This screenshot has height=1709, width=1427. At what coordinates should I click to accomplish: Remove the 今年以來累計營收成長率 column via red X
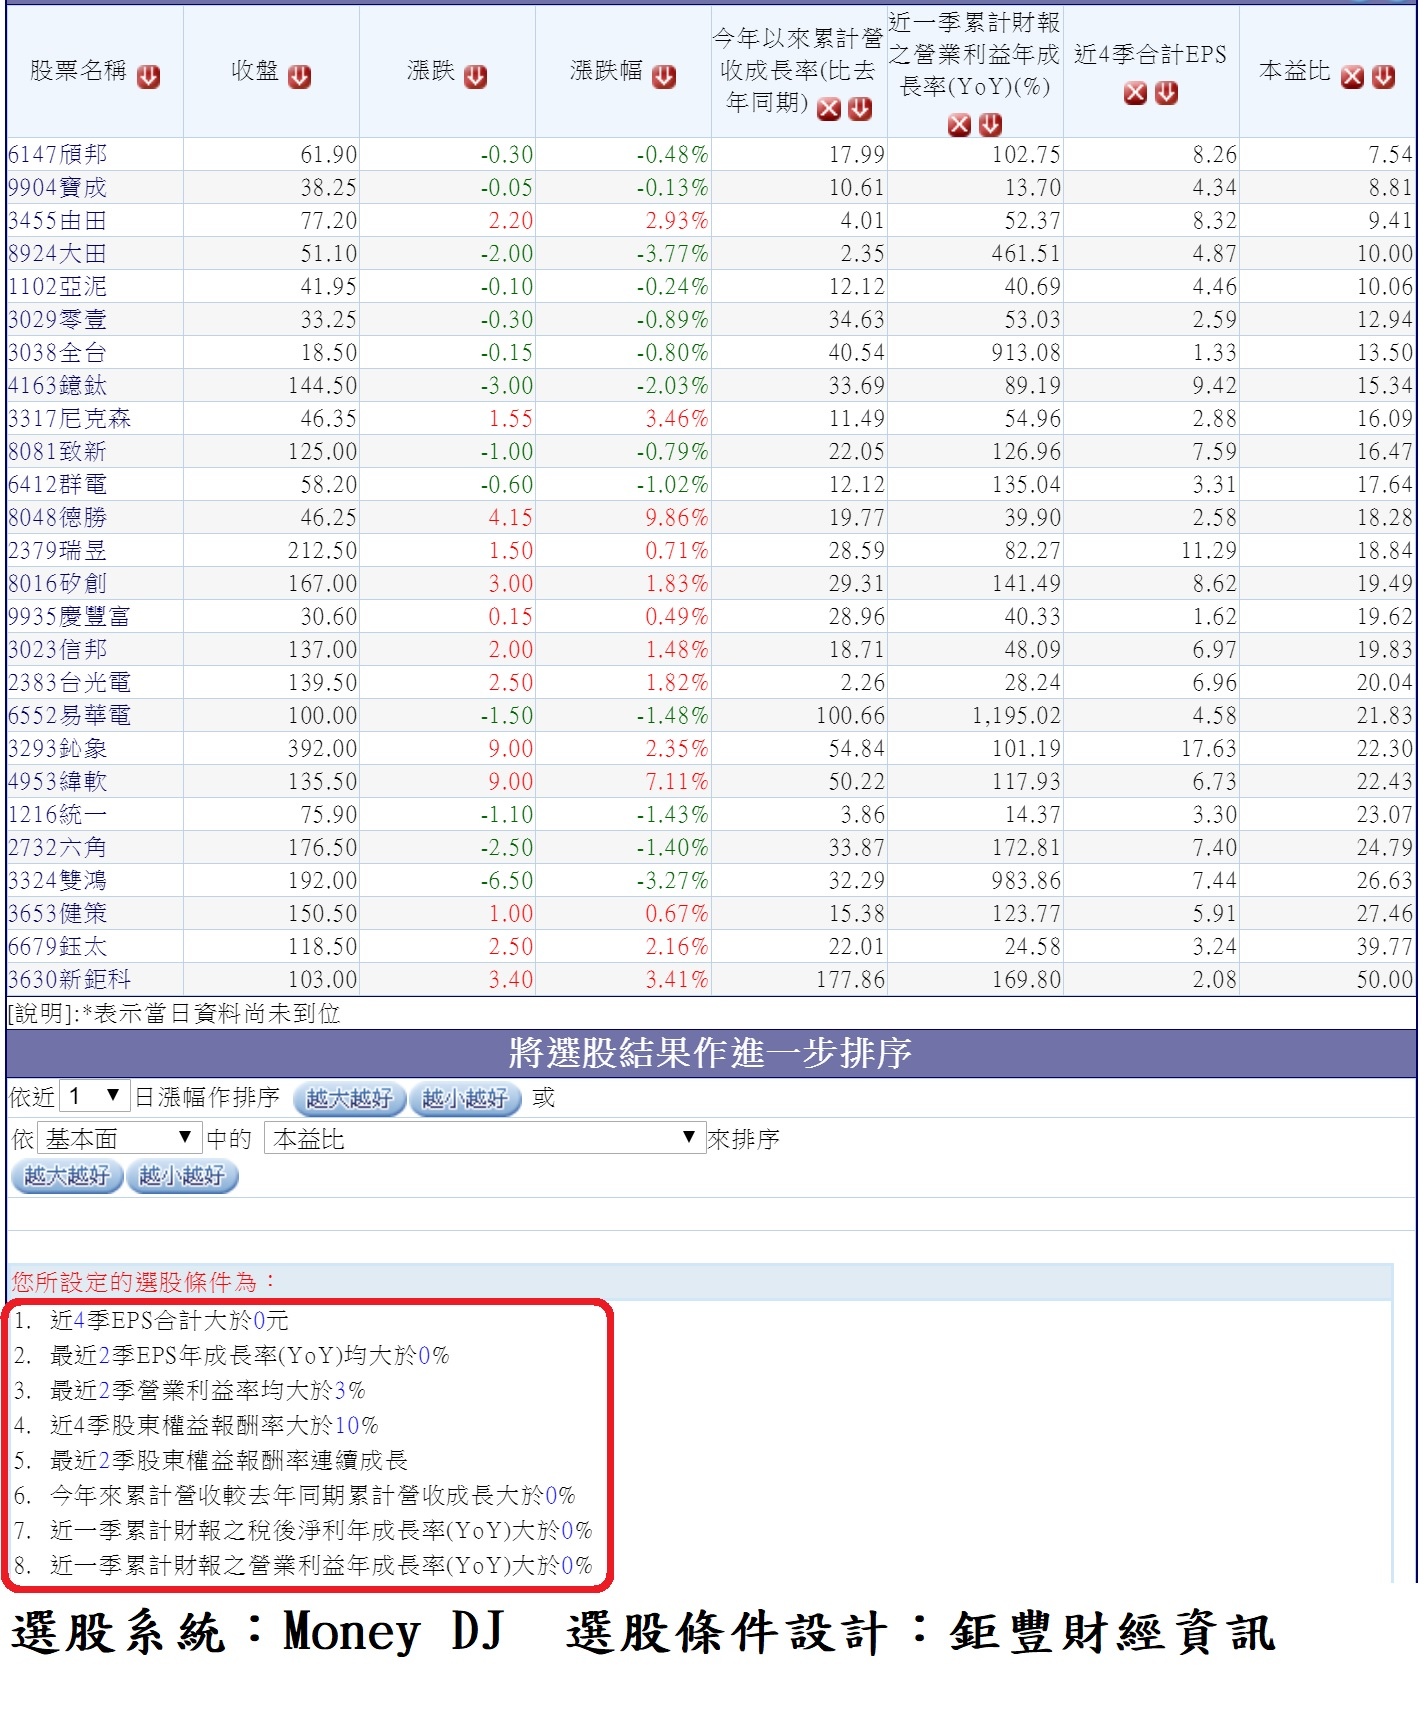(x=829, y=110)
